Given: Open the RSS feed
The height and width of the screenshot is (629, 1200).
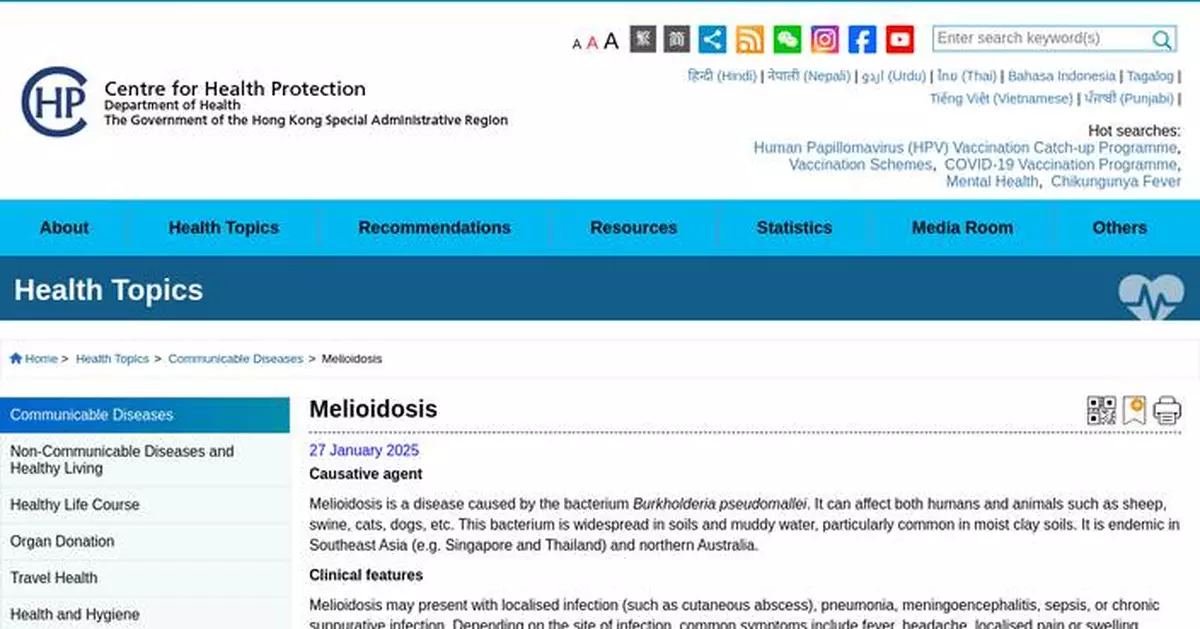Looking at the screenshot, I should pyautogui.click(x=749, y=39).
